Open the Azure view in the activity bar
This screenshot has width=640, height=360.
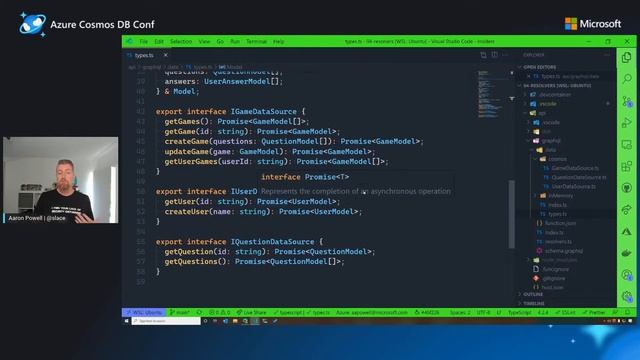click(x=627, y=231)
